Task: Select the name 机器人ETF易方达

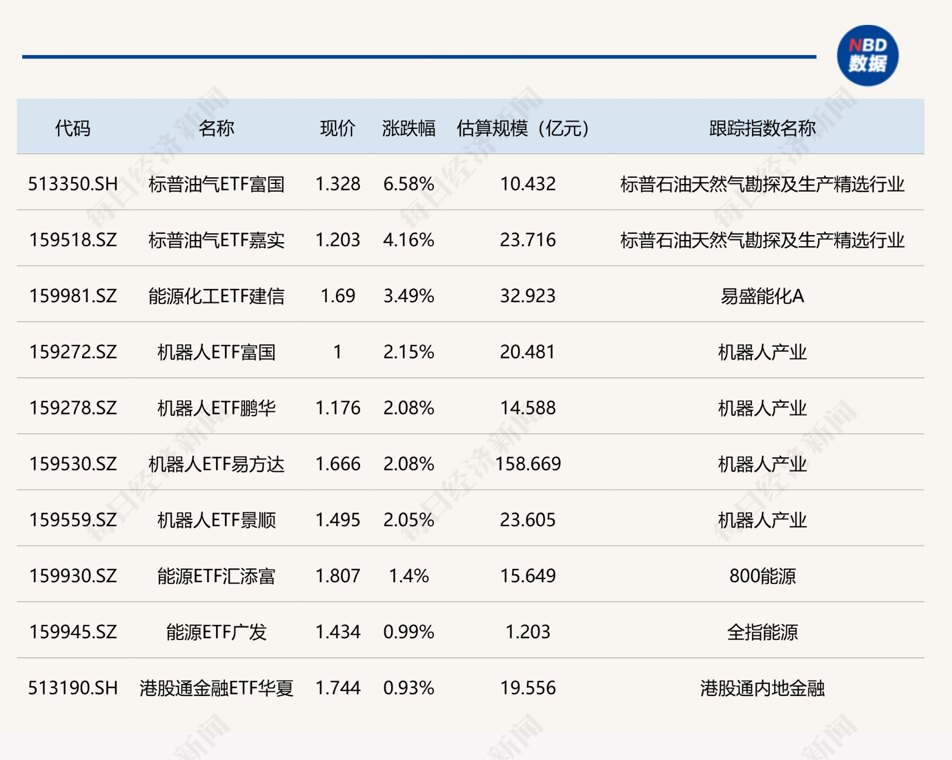Action: tap(216, 464)
